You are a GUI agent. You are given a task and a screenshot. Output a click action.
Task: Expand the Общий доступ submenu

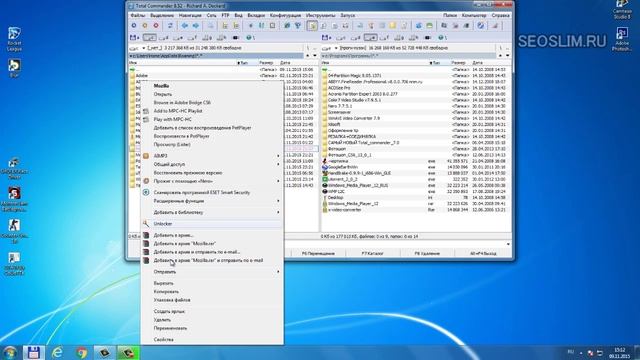point(211,164)
